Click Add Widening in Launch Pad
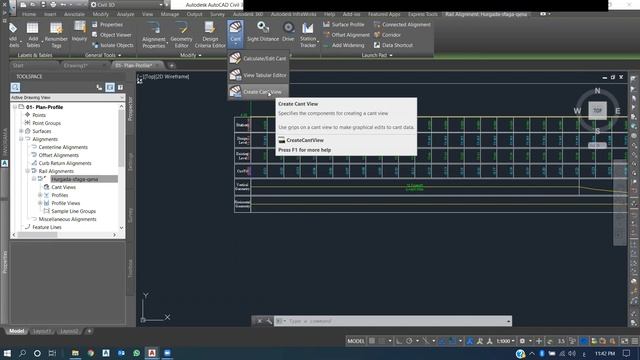The width and height of the screenshot is (640, 360). click(344, 45)
